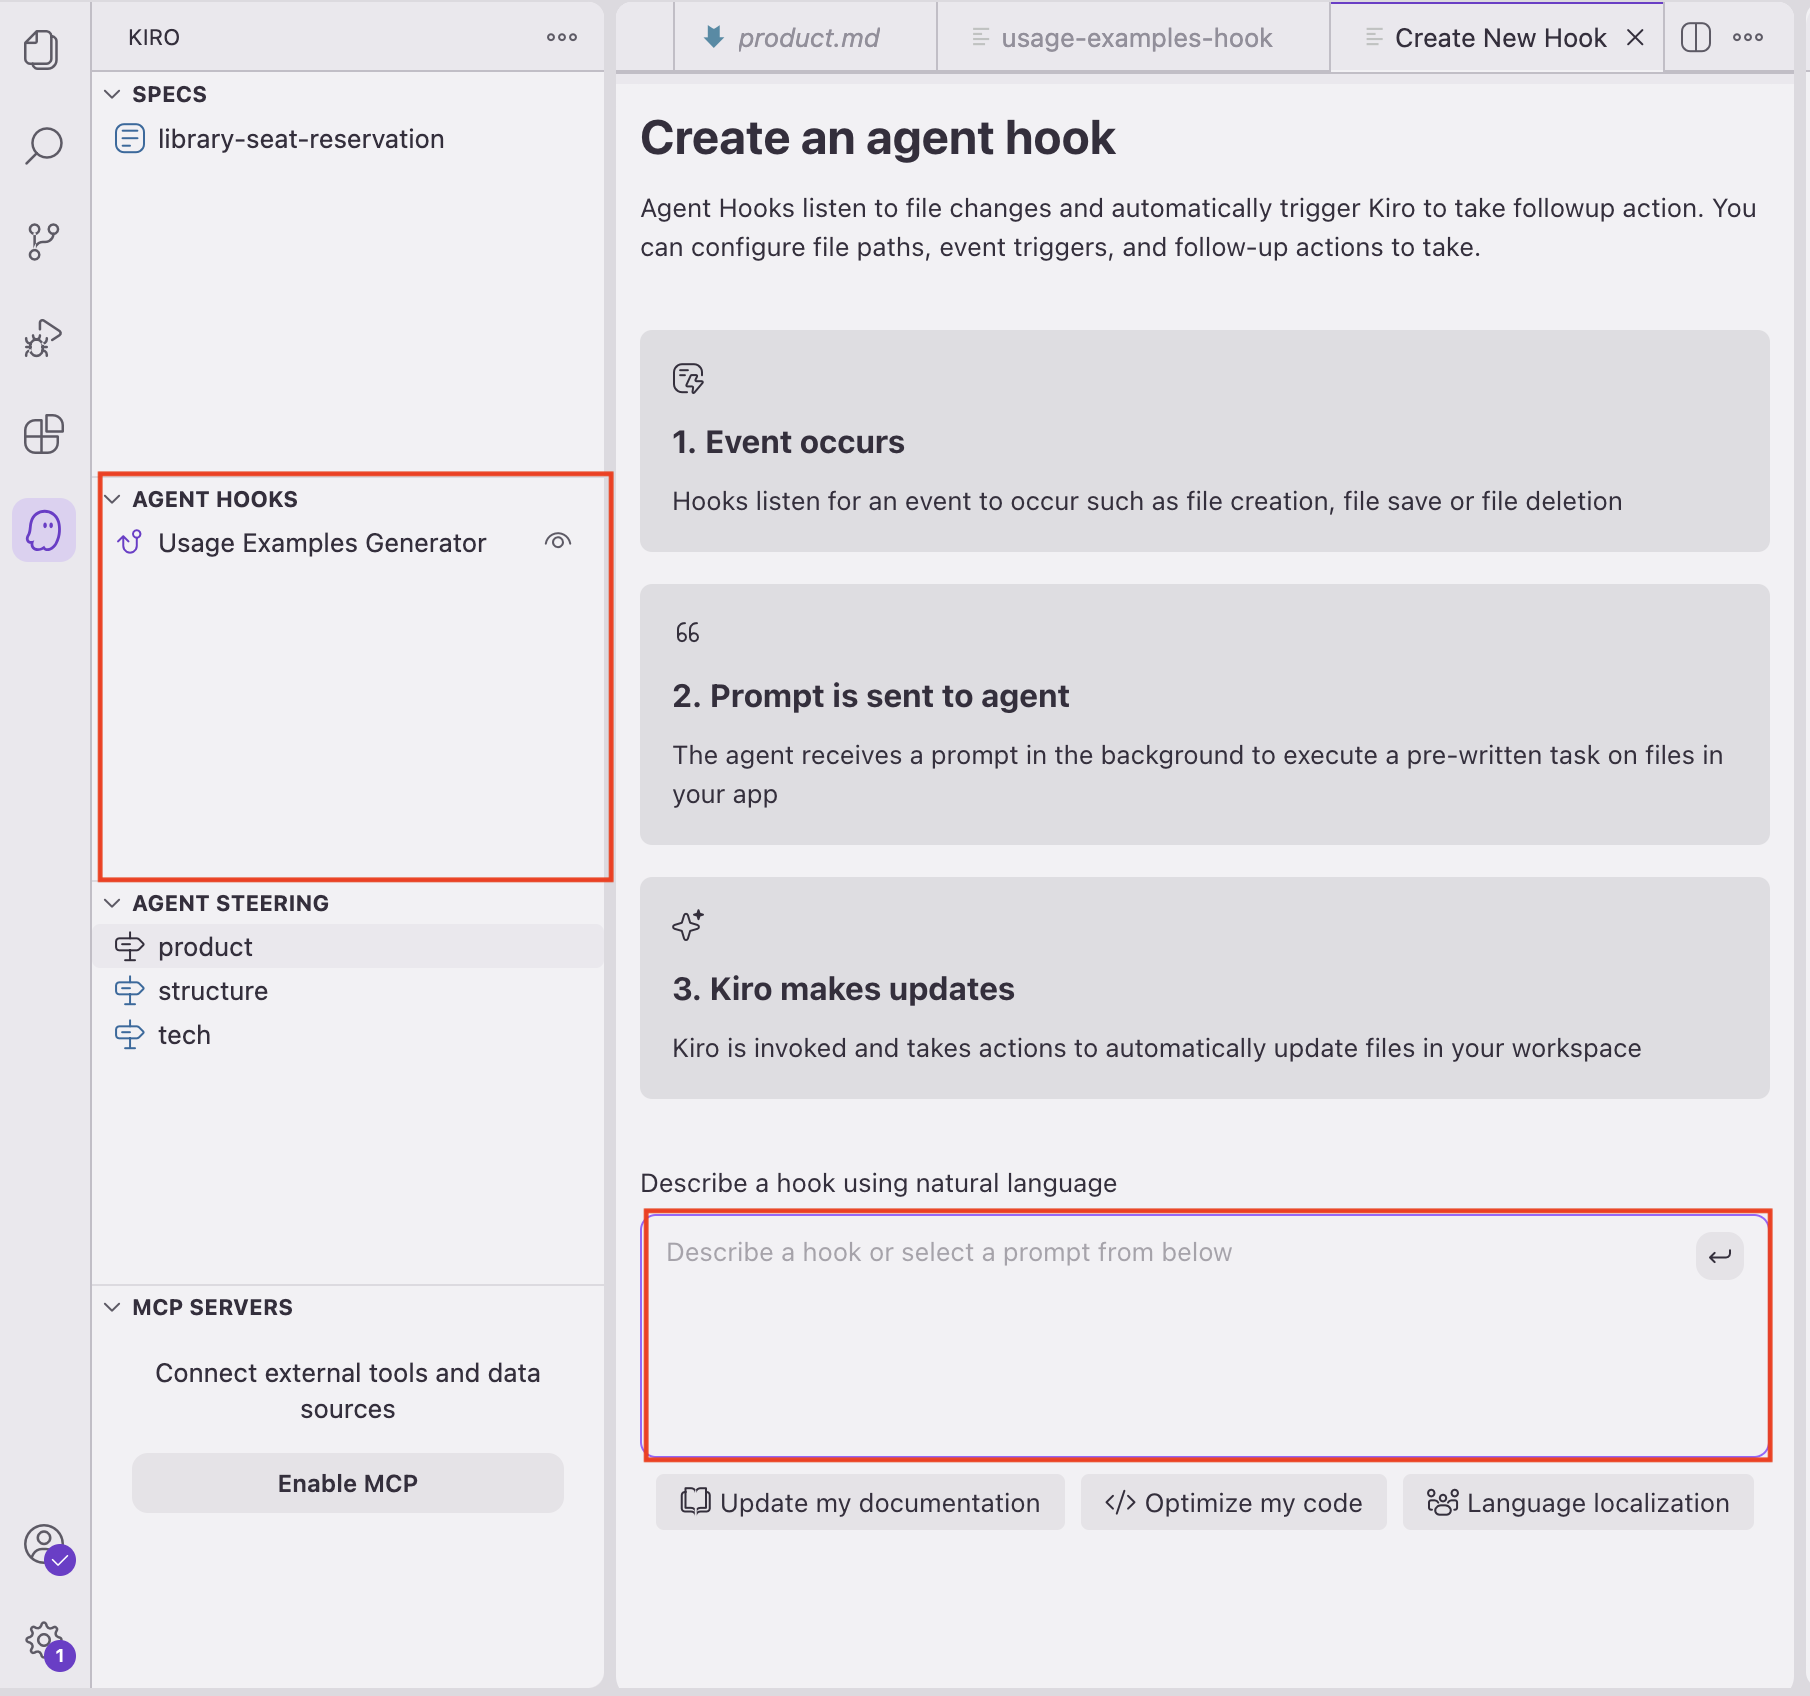
Task: Click the Enable MCP button
Action: point(348,1483)
